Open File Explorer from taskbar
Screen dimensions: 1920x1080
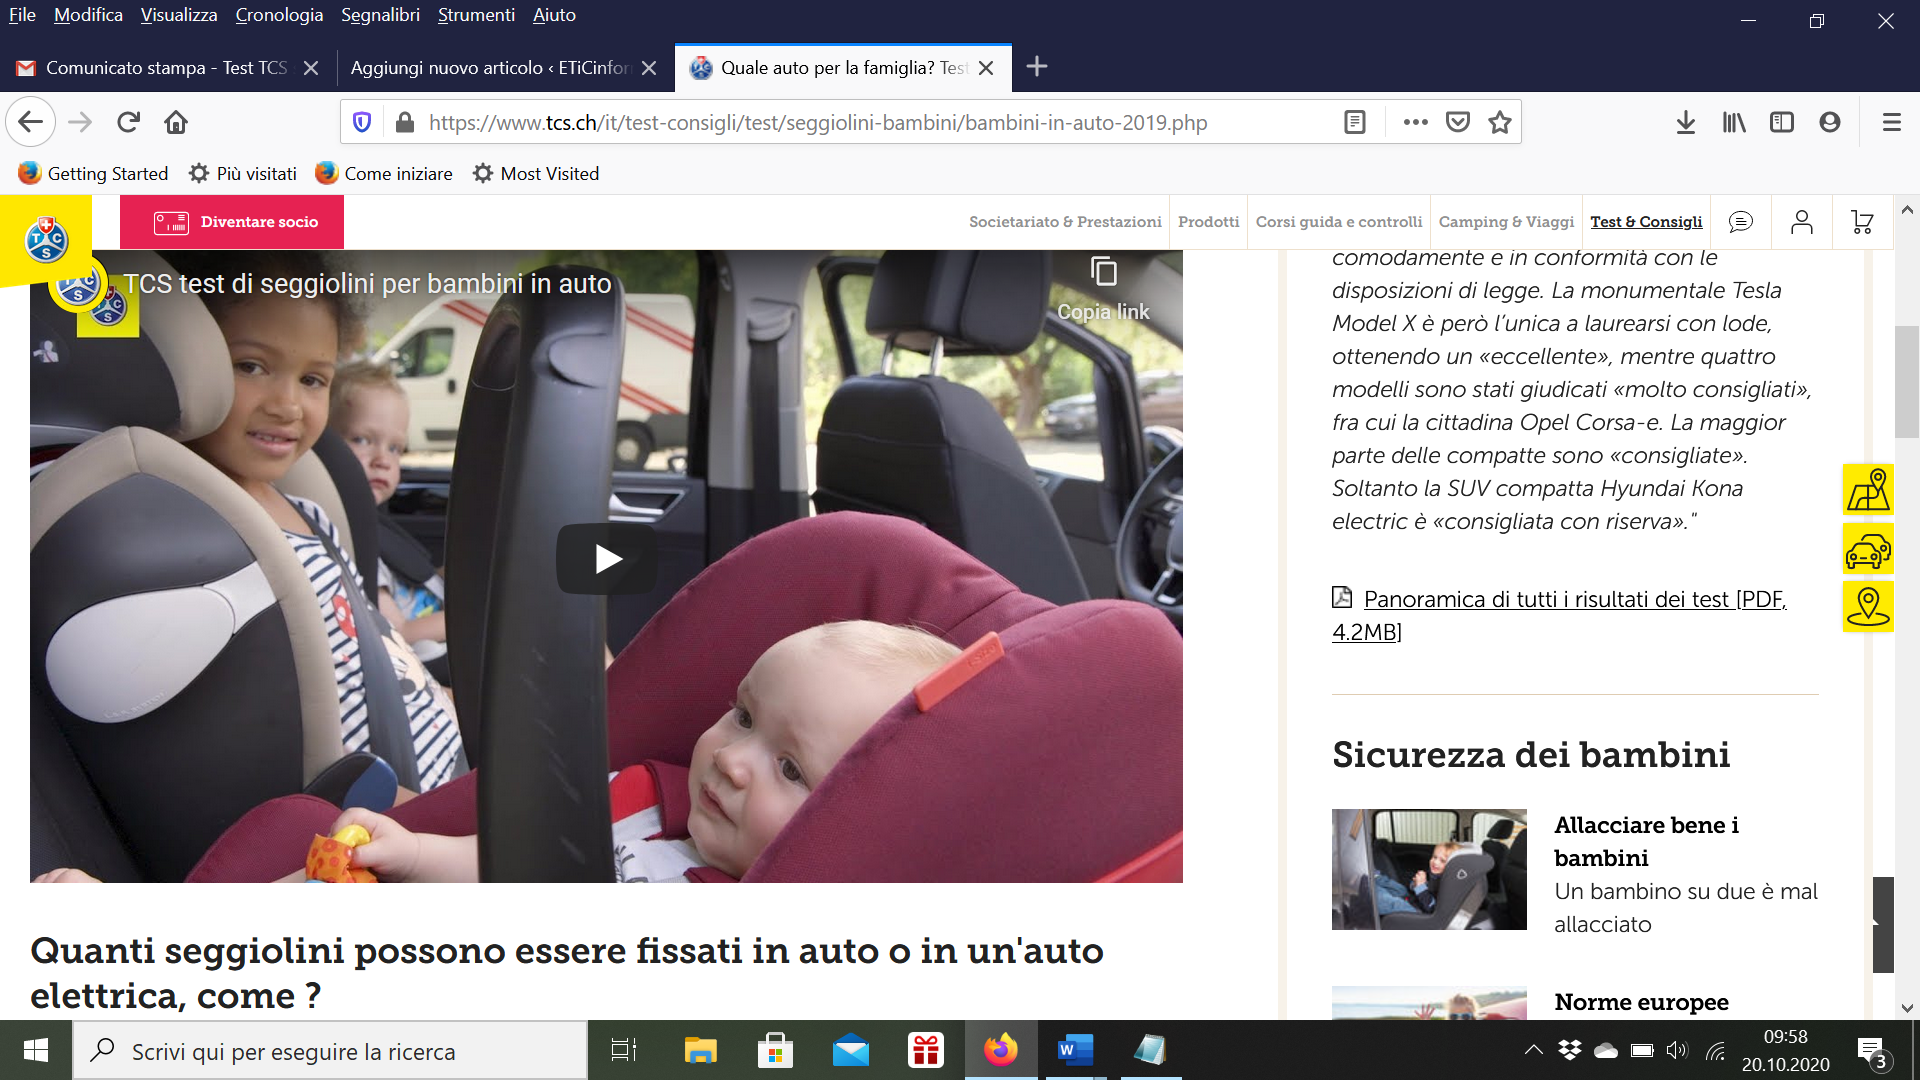tap(700, 1050)
